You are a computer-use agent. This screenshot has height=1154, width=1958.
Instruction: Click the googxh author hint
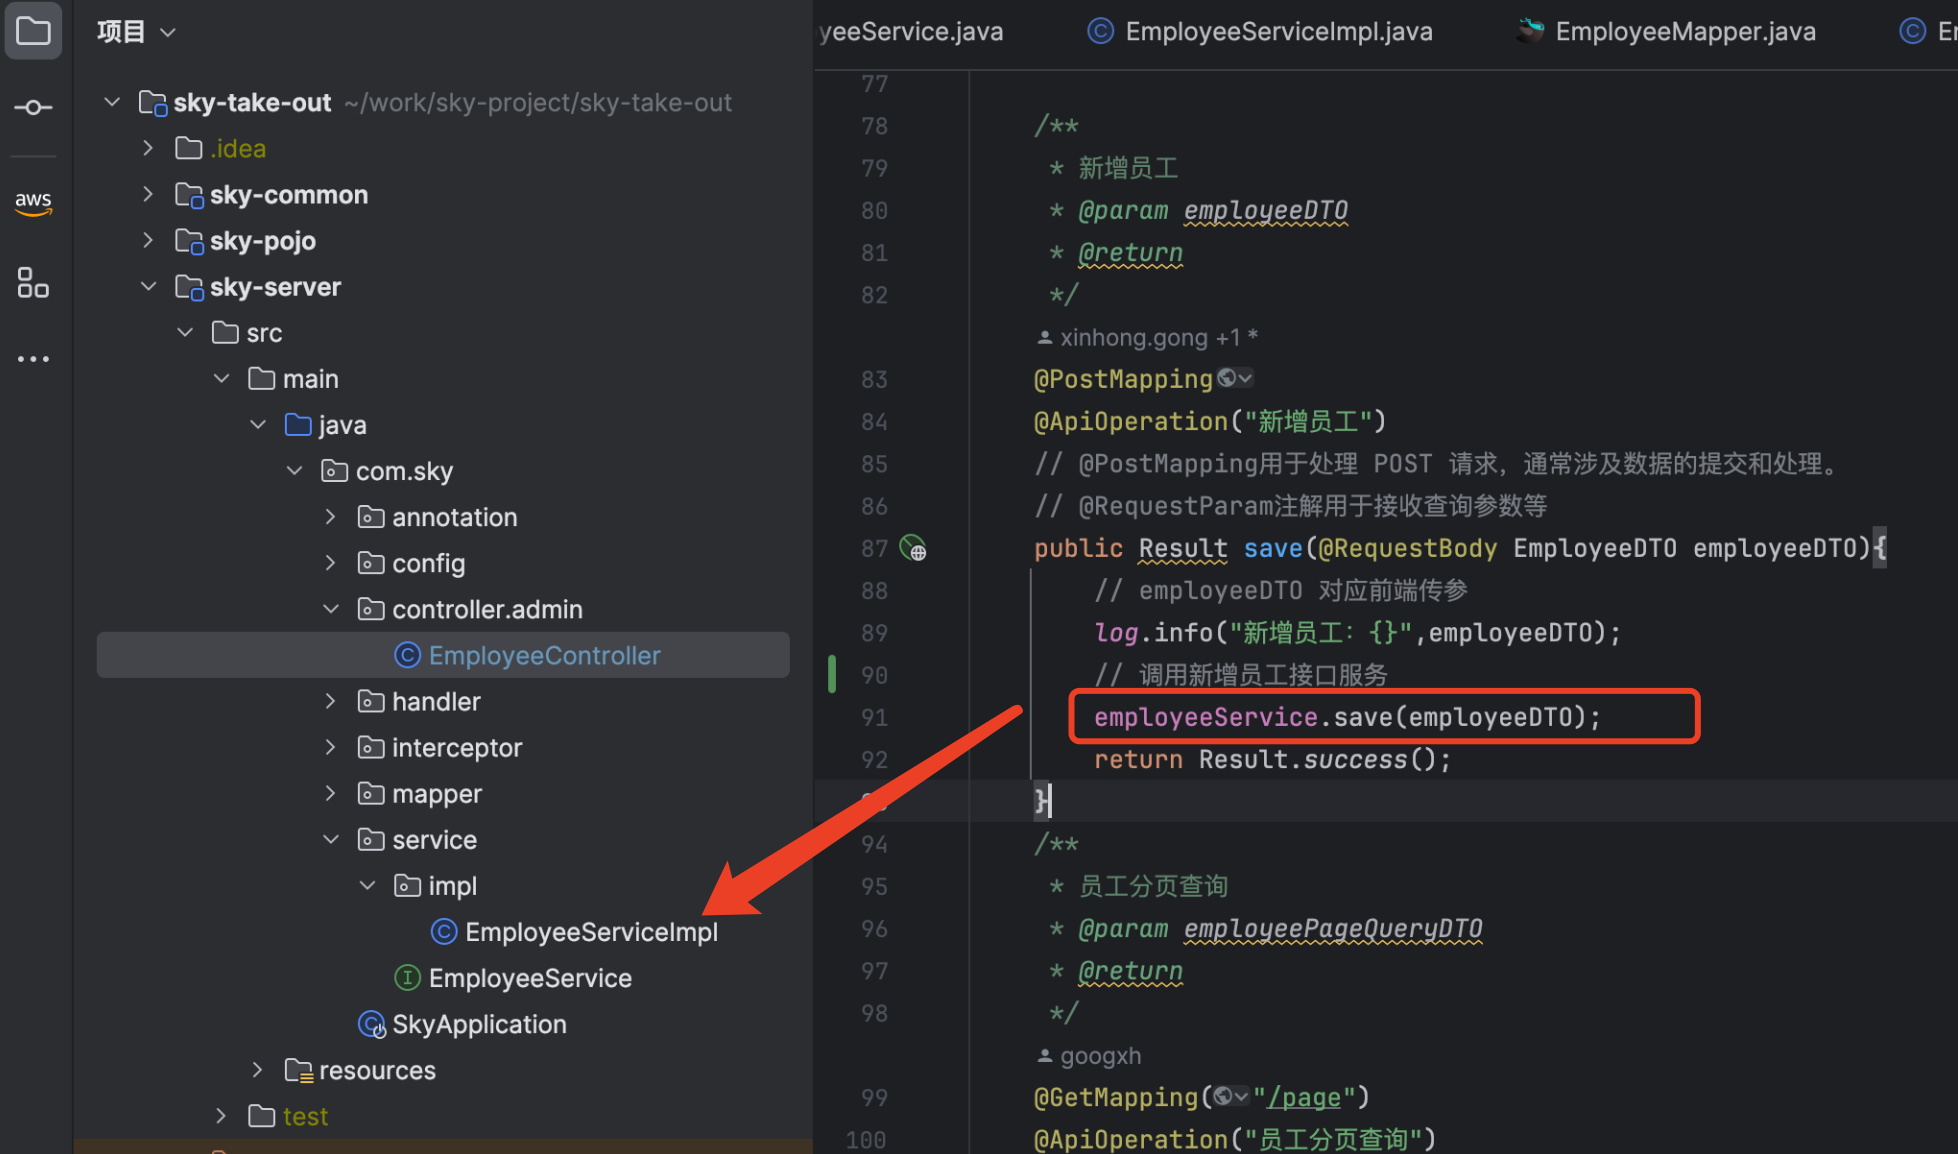click(x=1089, y=1055)
